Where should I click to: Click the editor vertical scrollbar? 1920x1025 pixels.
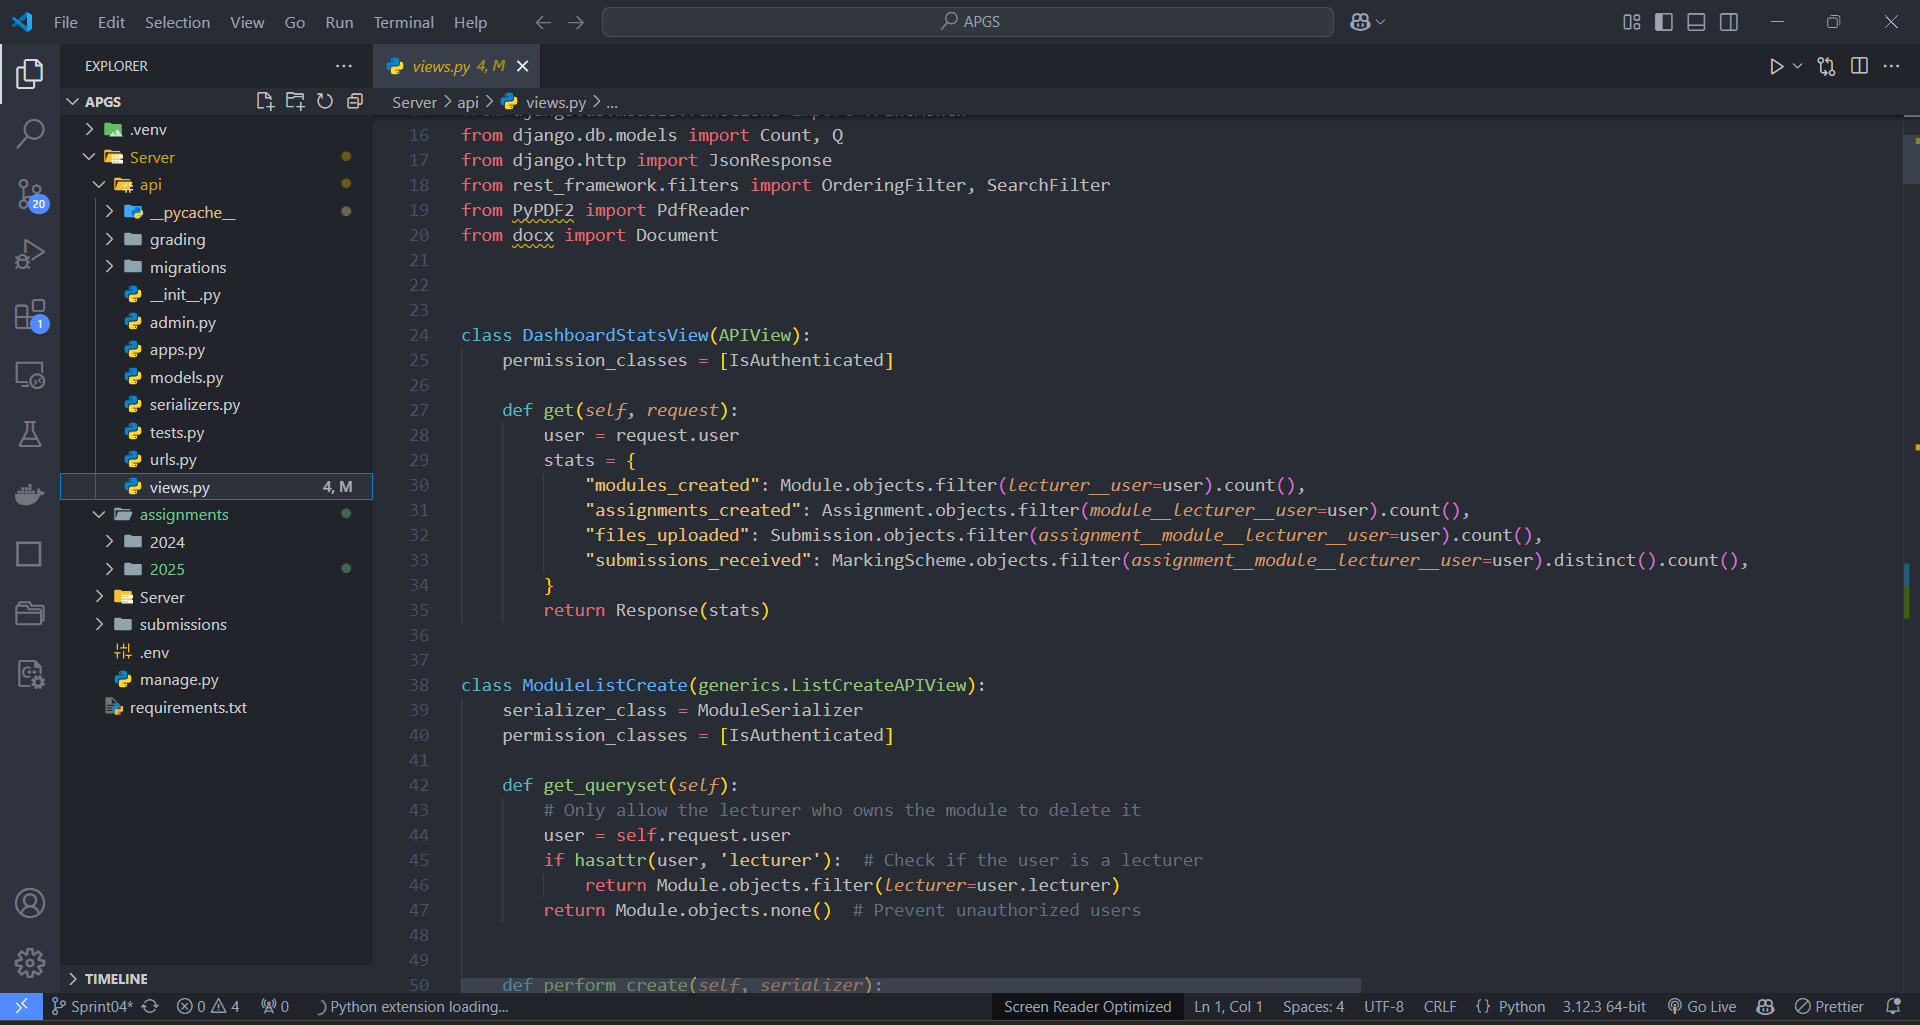(1910, 160)
